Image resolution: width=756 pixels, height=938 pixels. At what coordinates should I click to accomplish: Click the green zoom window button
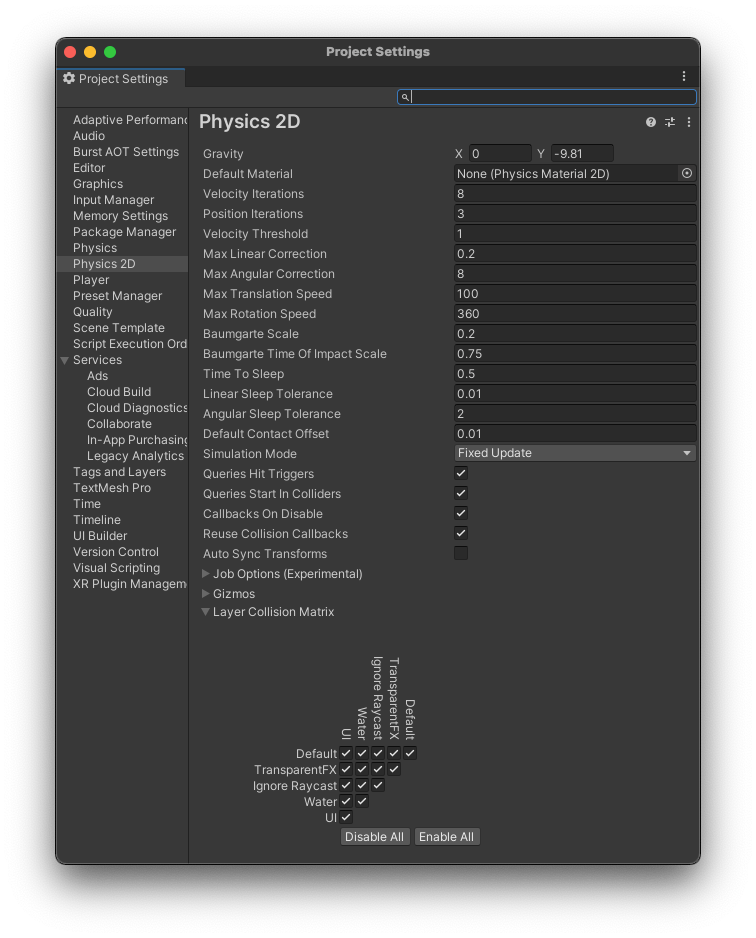(110, 52)
